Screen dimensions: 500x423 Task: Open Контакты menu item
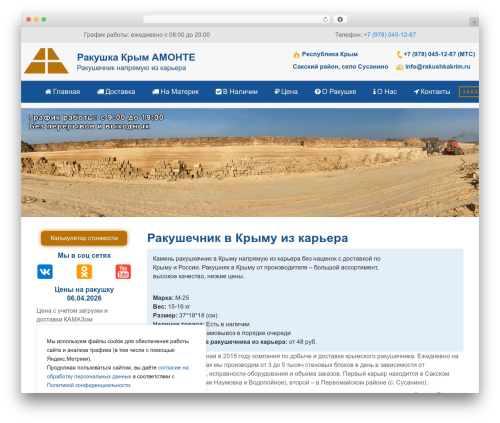432,92
